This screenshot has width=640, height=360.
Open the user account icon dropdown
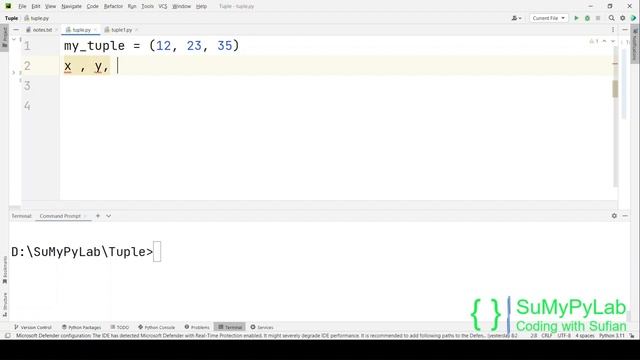coord(516,18)
